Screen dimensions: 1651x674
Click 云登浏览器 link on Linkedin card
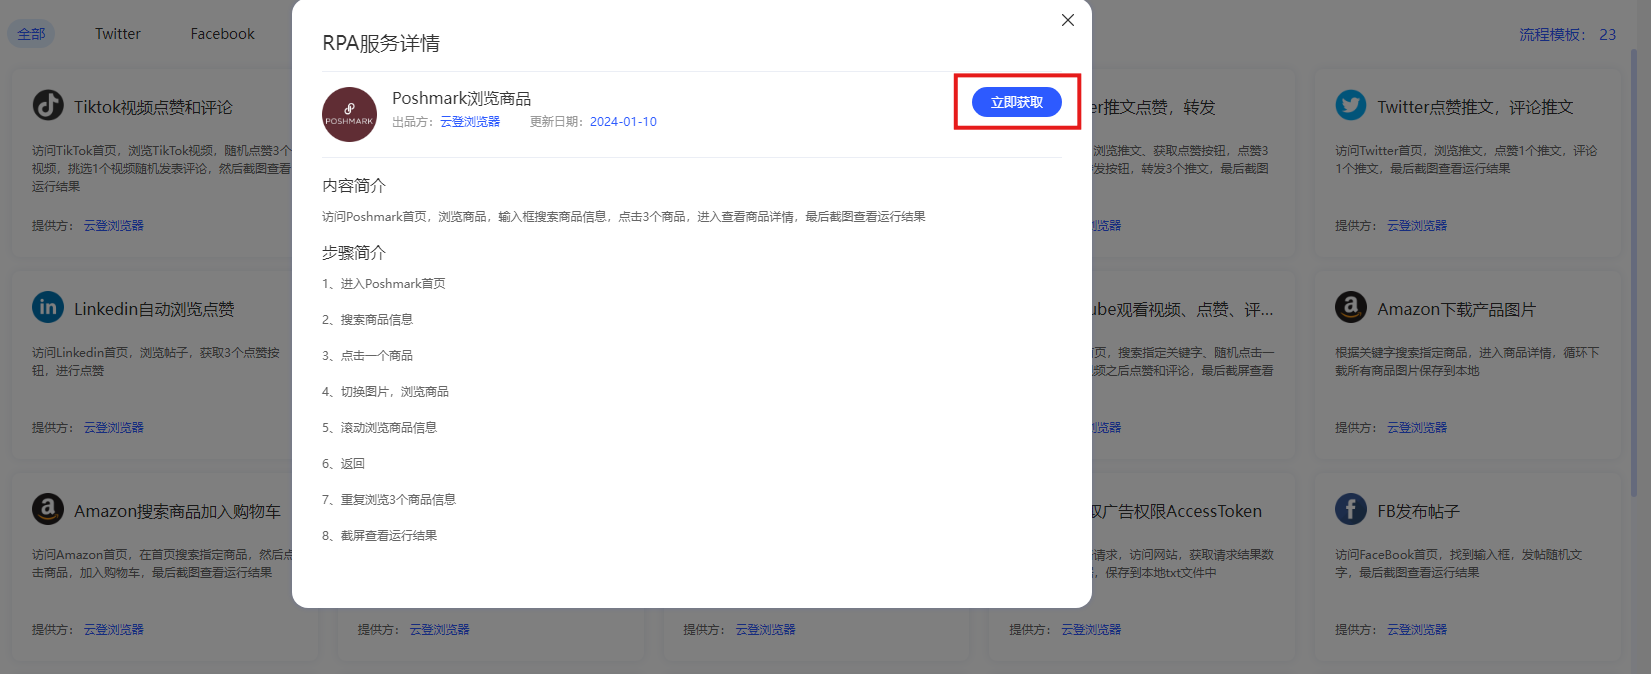(x=113, y=428)
